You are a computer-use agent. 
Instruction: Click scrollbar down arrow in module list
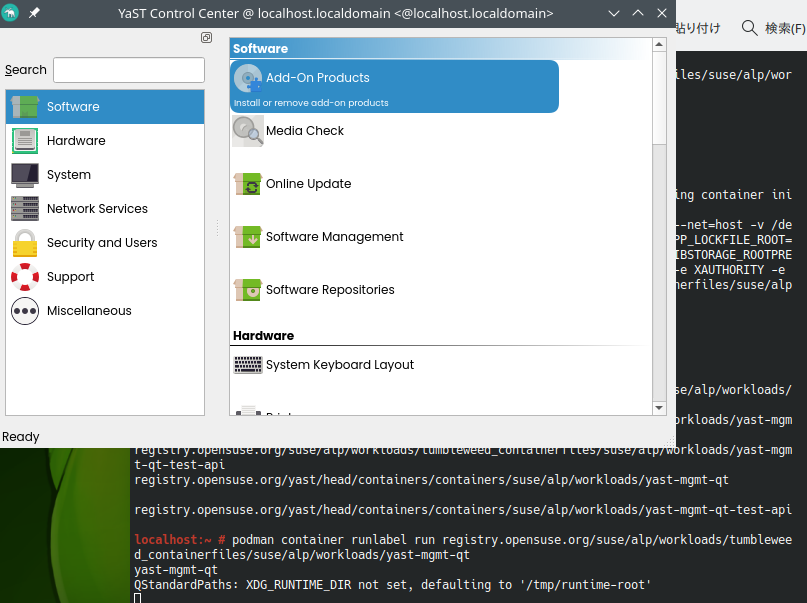pos(659,408)
